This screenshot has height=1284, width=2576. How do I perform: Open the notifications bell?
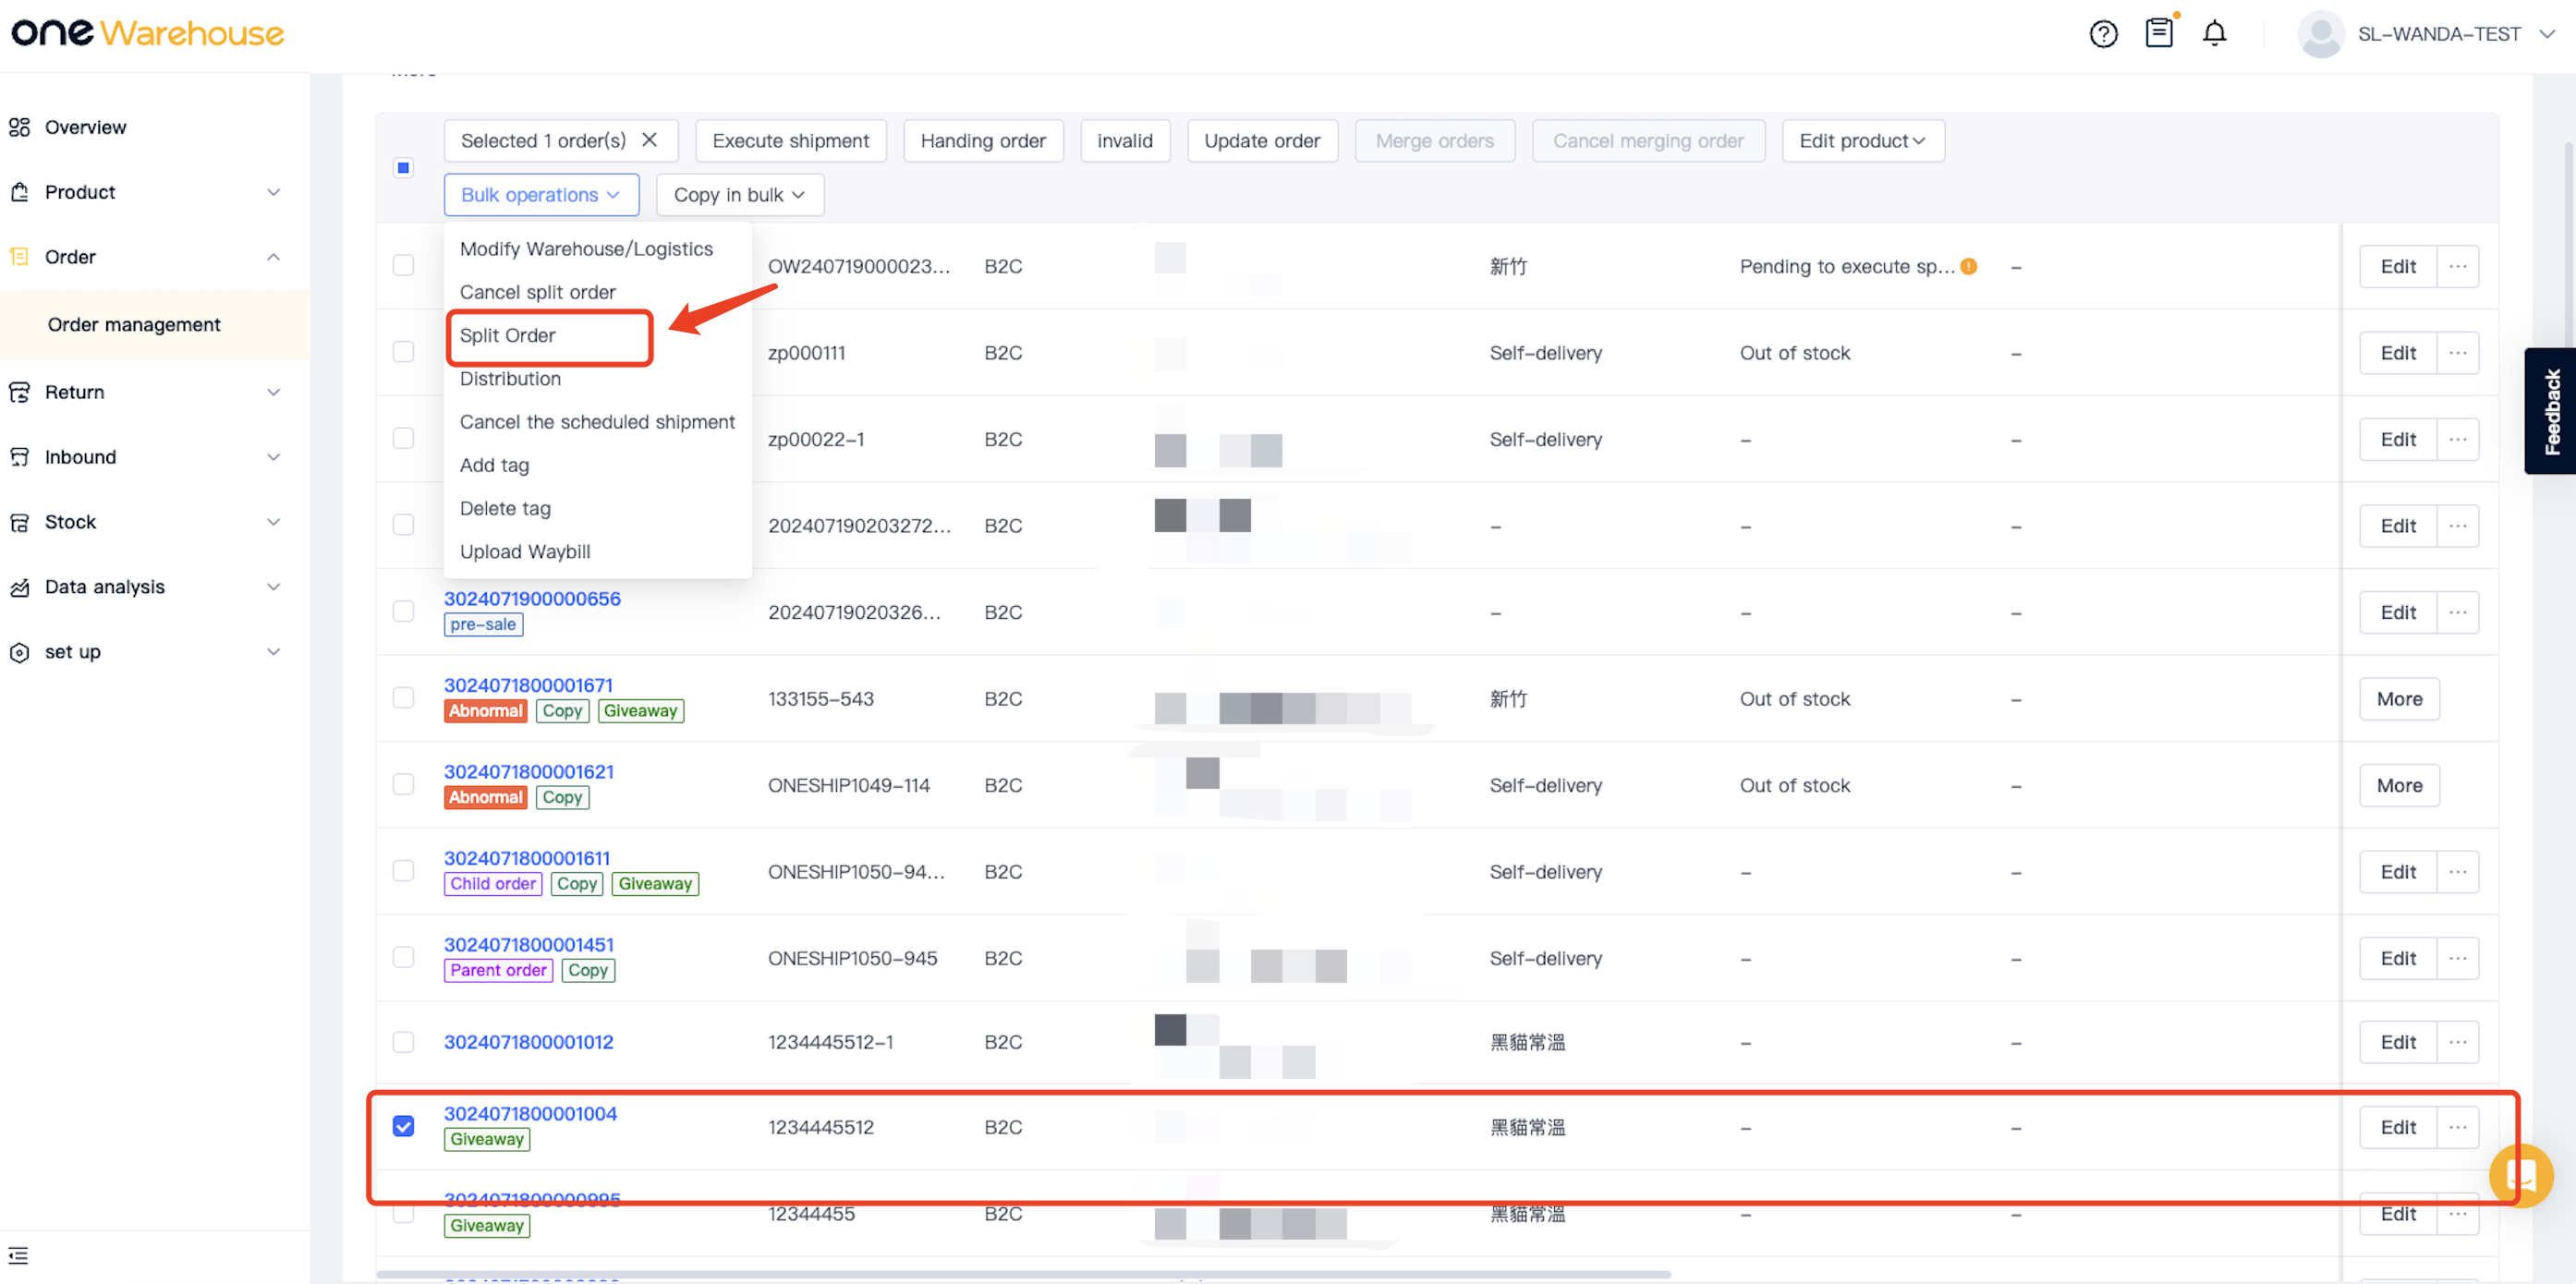coord(2214,34)
